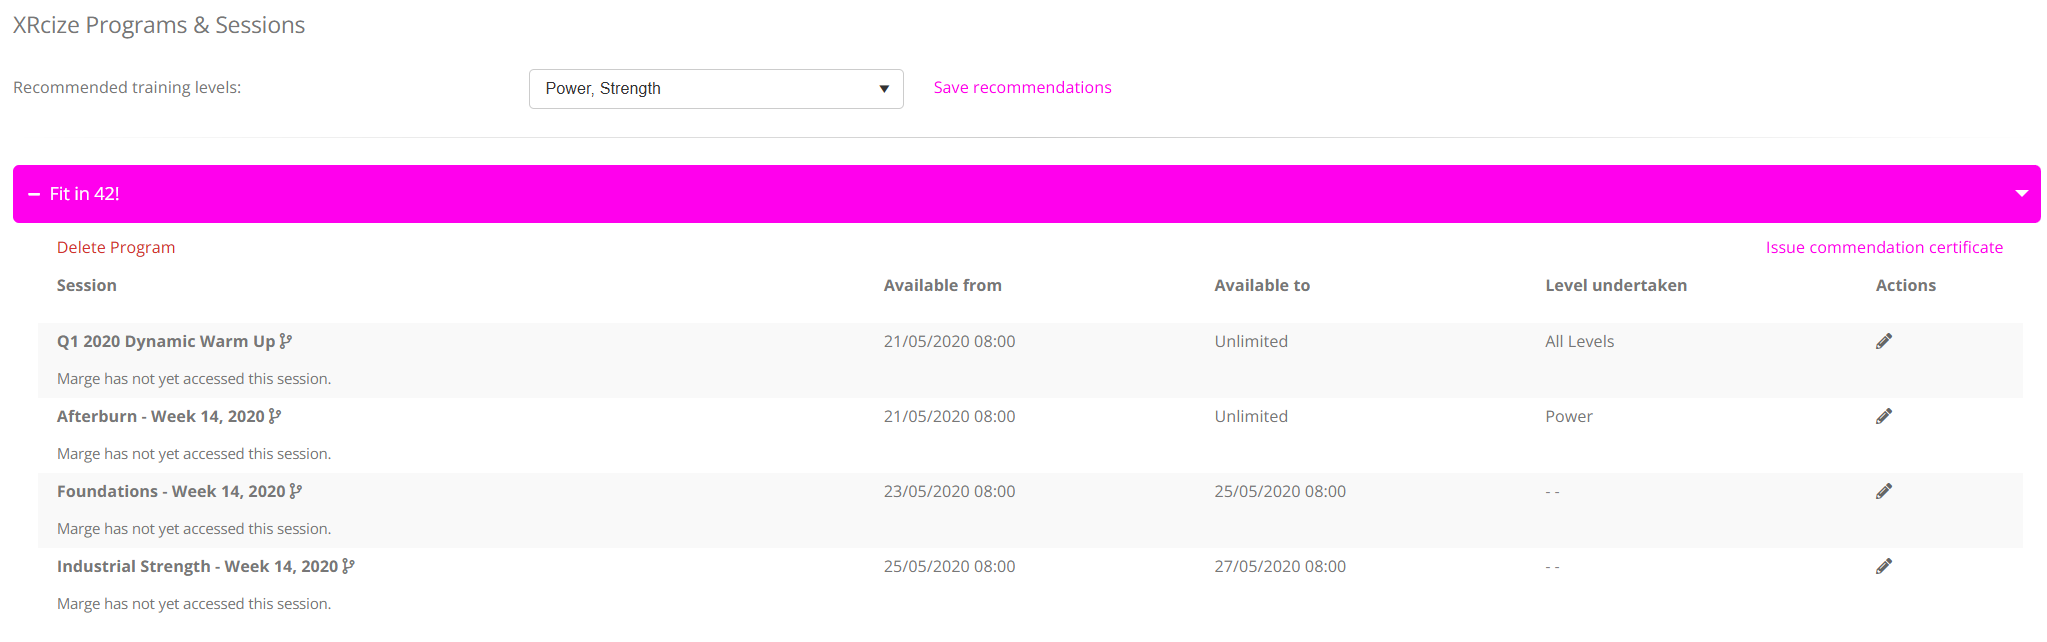Edit the Q1 2020 Dynamic Warm Up session
The image size is (2047, 642).
point(1883,341)
